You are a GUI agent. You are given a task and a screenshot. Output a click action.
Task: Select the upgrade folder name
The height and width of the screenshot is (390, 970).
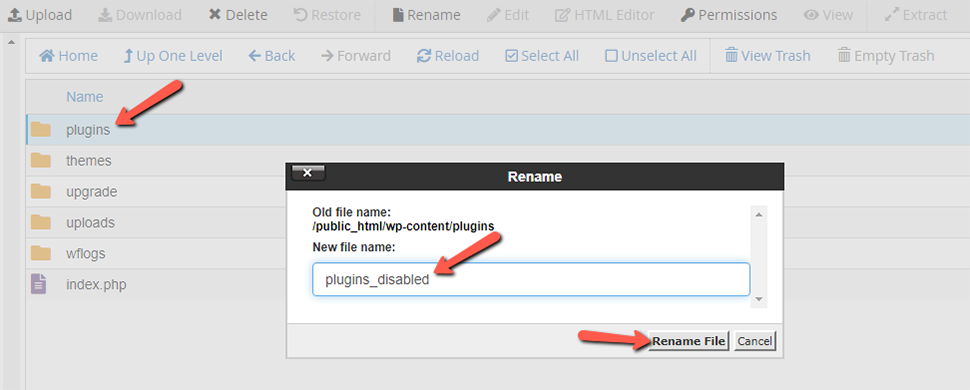pyautogui.click(x=92, y=192)
